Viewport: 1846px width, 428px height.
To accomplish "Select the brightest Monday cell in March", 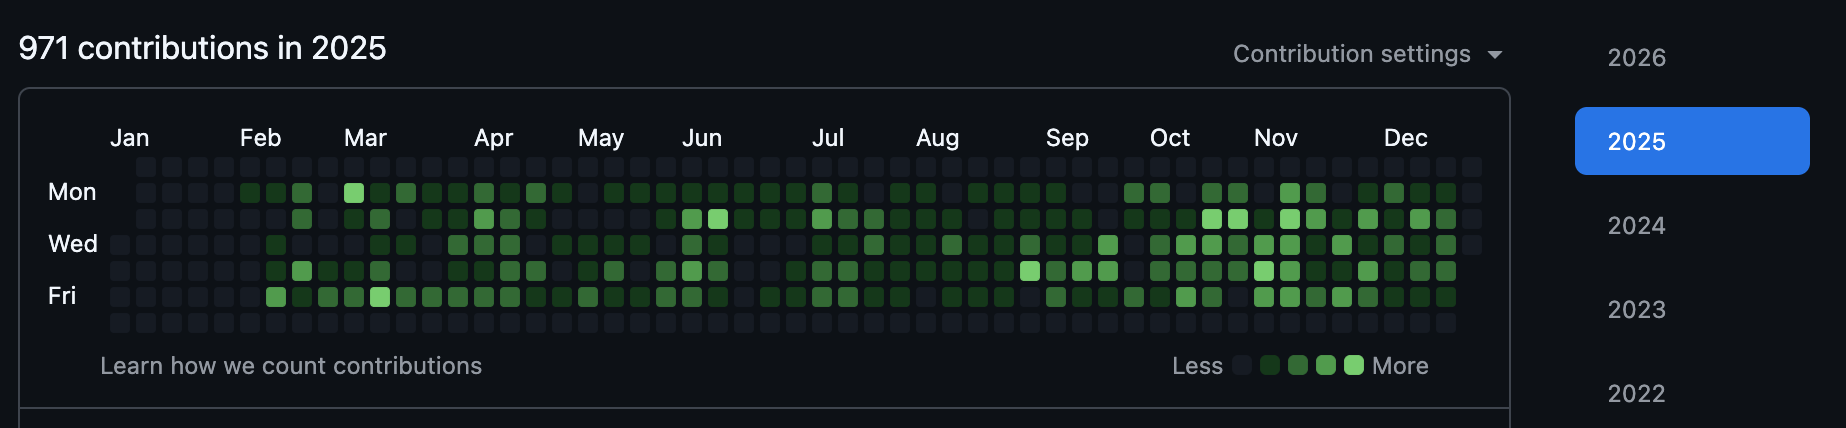I will click(x=354, y=193).
